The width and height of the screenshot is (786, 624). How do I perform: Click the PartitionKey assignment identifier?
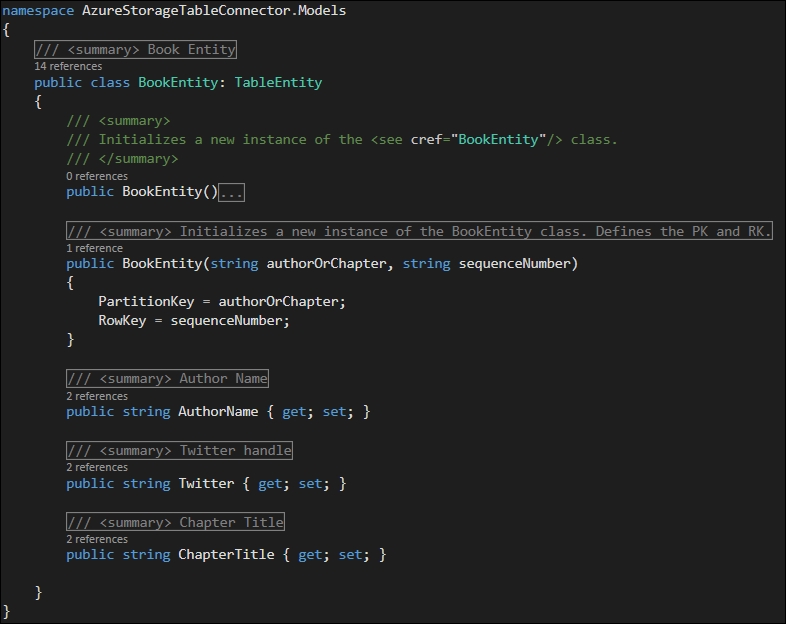(146, 302)
